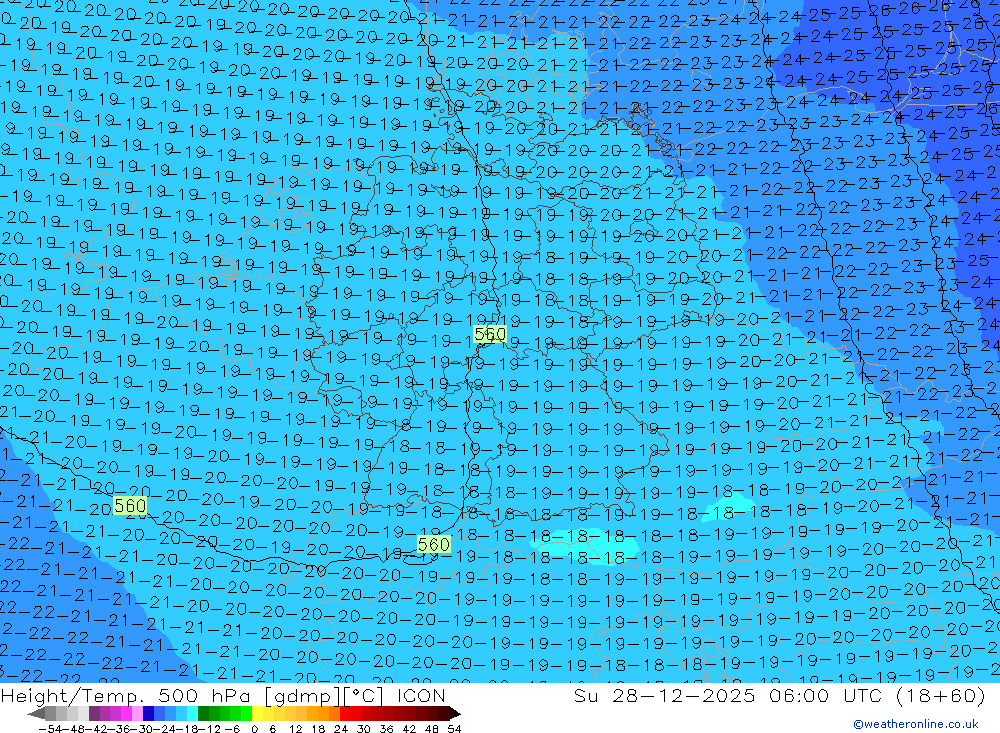
Task: Click the yellow legend swatch above 0
Action: click(x=257, y=713)
